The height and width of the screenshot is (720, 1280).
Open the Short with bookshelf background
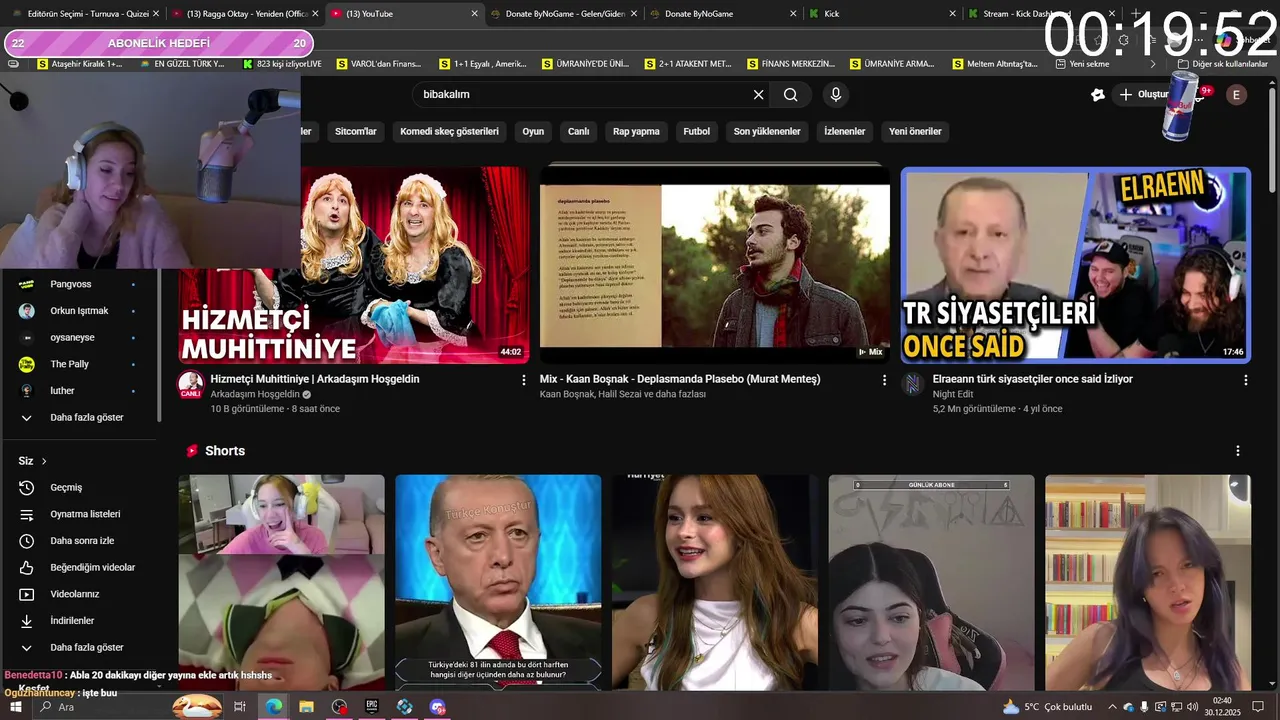[1148, 582]
